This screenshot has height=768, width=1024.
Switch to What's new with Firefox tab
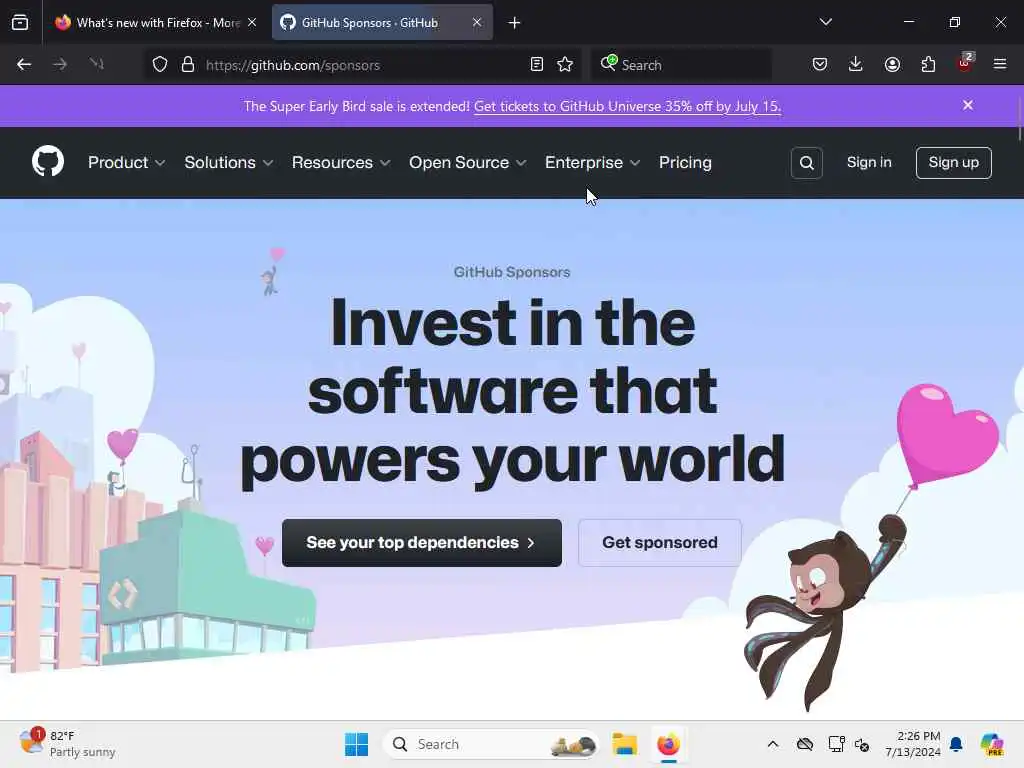155,22
